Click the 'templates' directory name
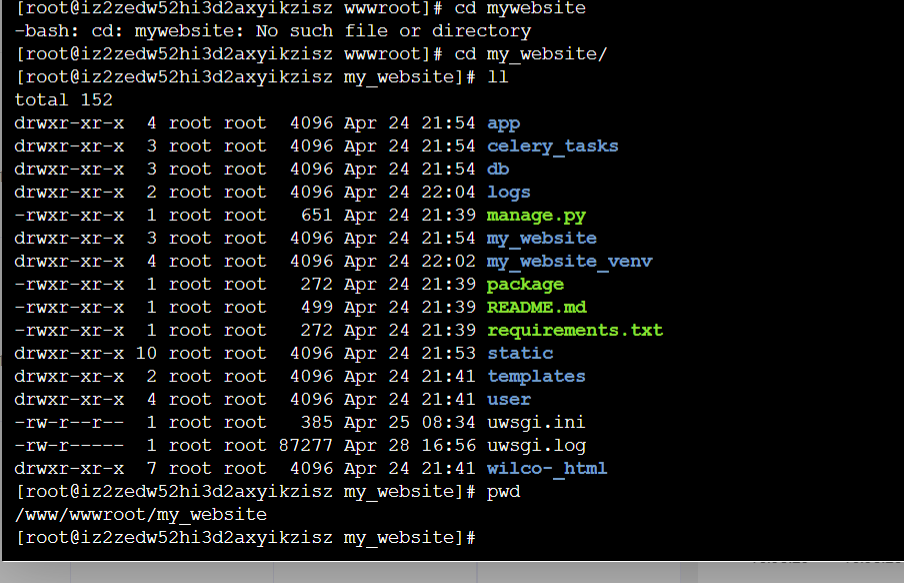This screenshot has height=583, width=904. tap(536, 377)
